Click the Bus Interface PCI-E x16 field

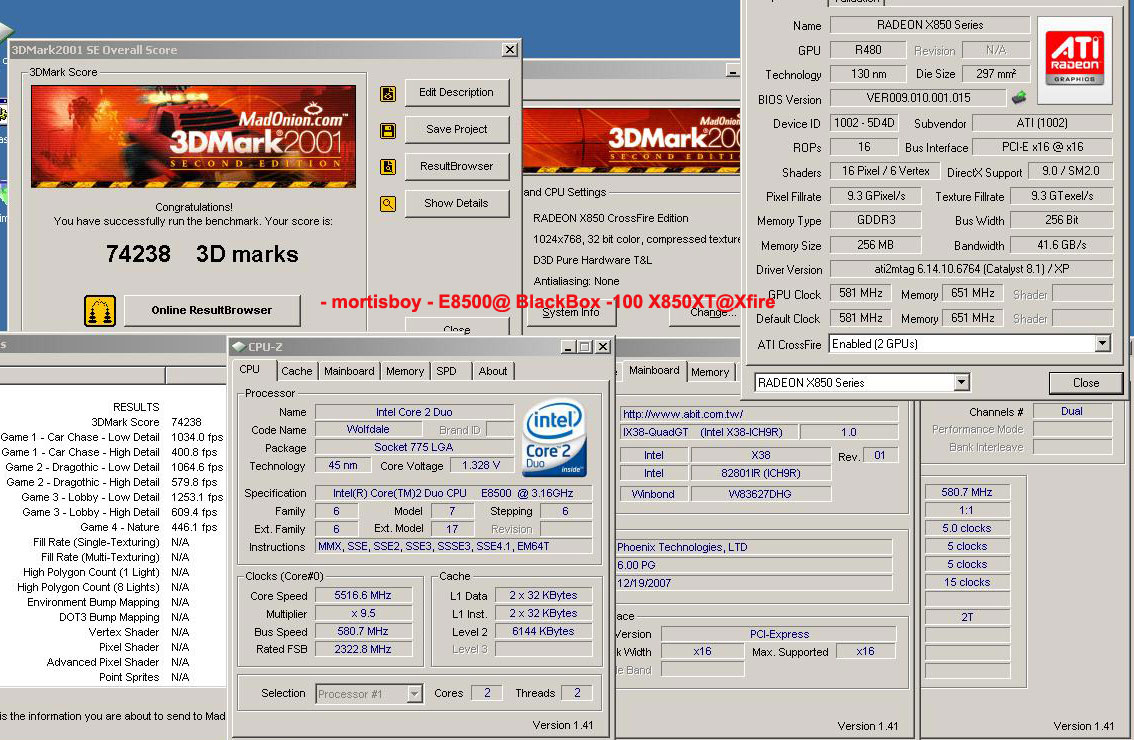1042,147
